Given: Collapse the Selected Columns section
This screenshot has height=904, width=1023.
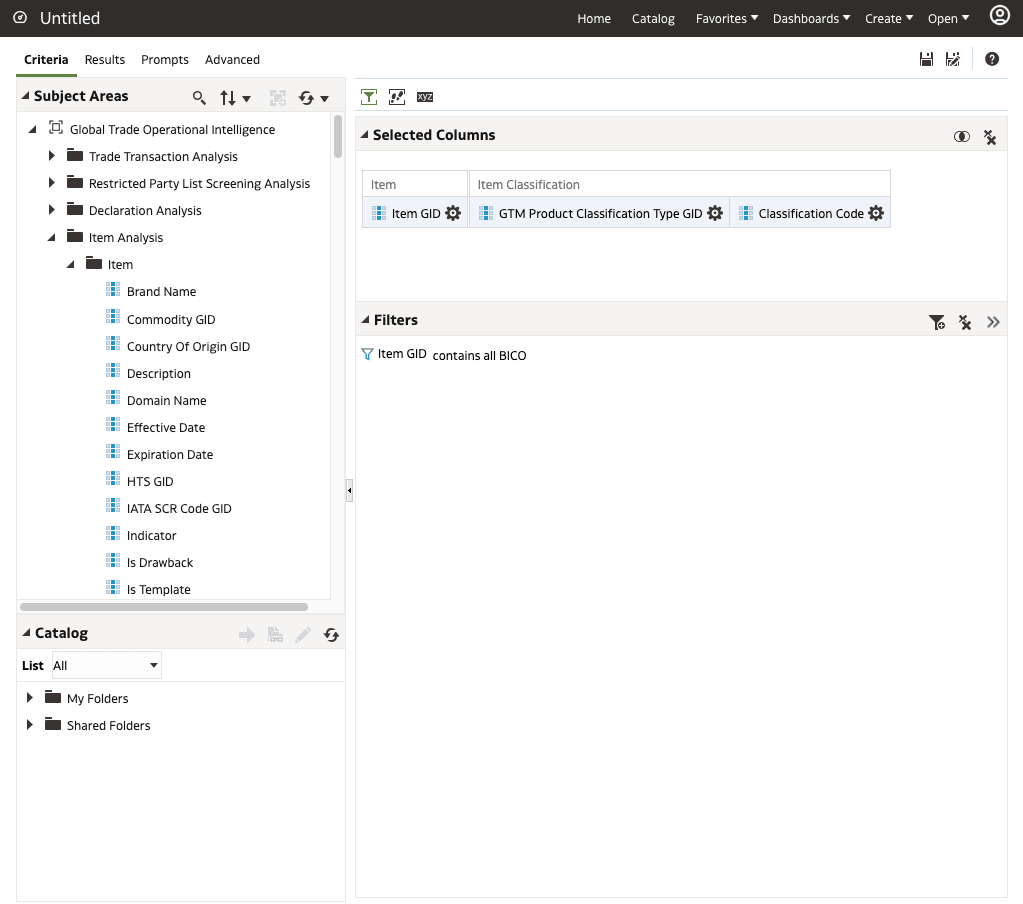Looking at the screenshot, I should (365, 134).
